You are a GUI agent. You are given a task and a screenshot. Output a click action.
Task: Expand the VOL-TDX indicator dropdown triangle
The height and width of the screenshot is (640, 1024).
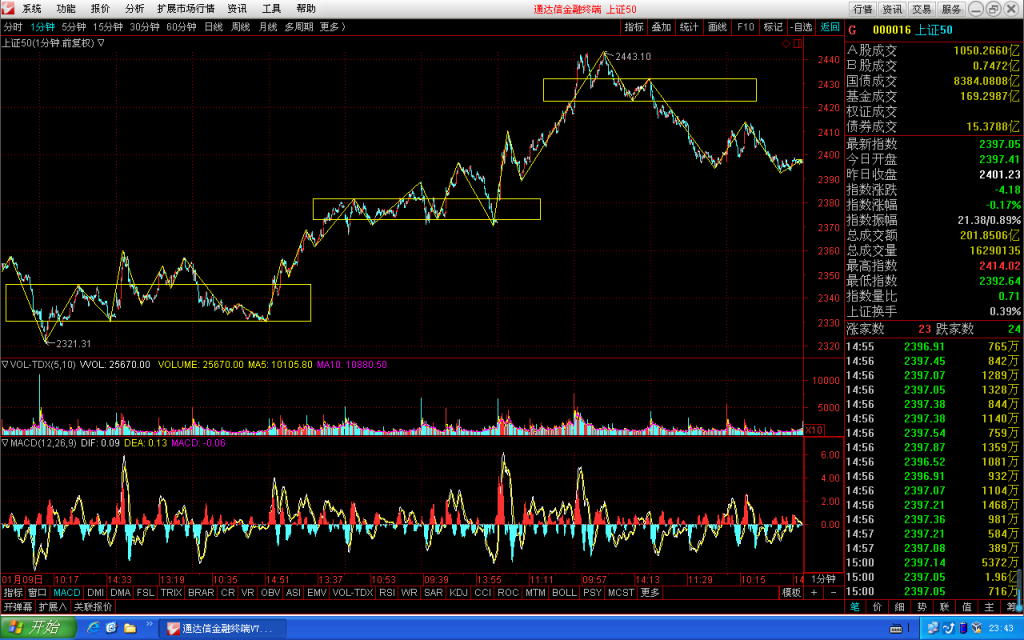click(5, 364)
